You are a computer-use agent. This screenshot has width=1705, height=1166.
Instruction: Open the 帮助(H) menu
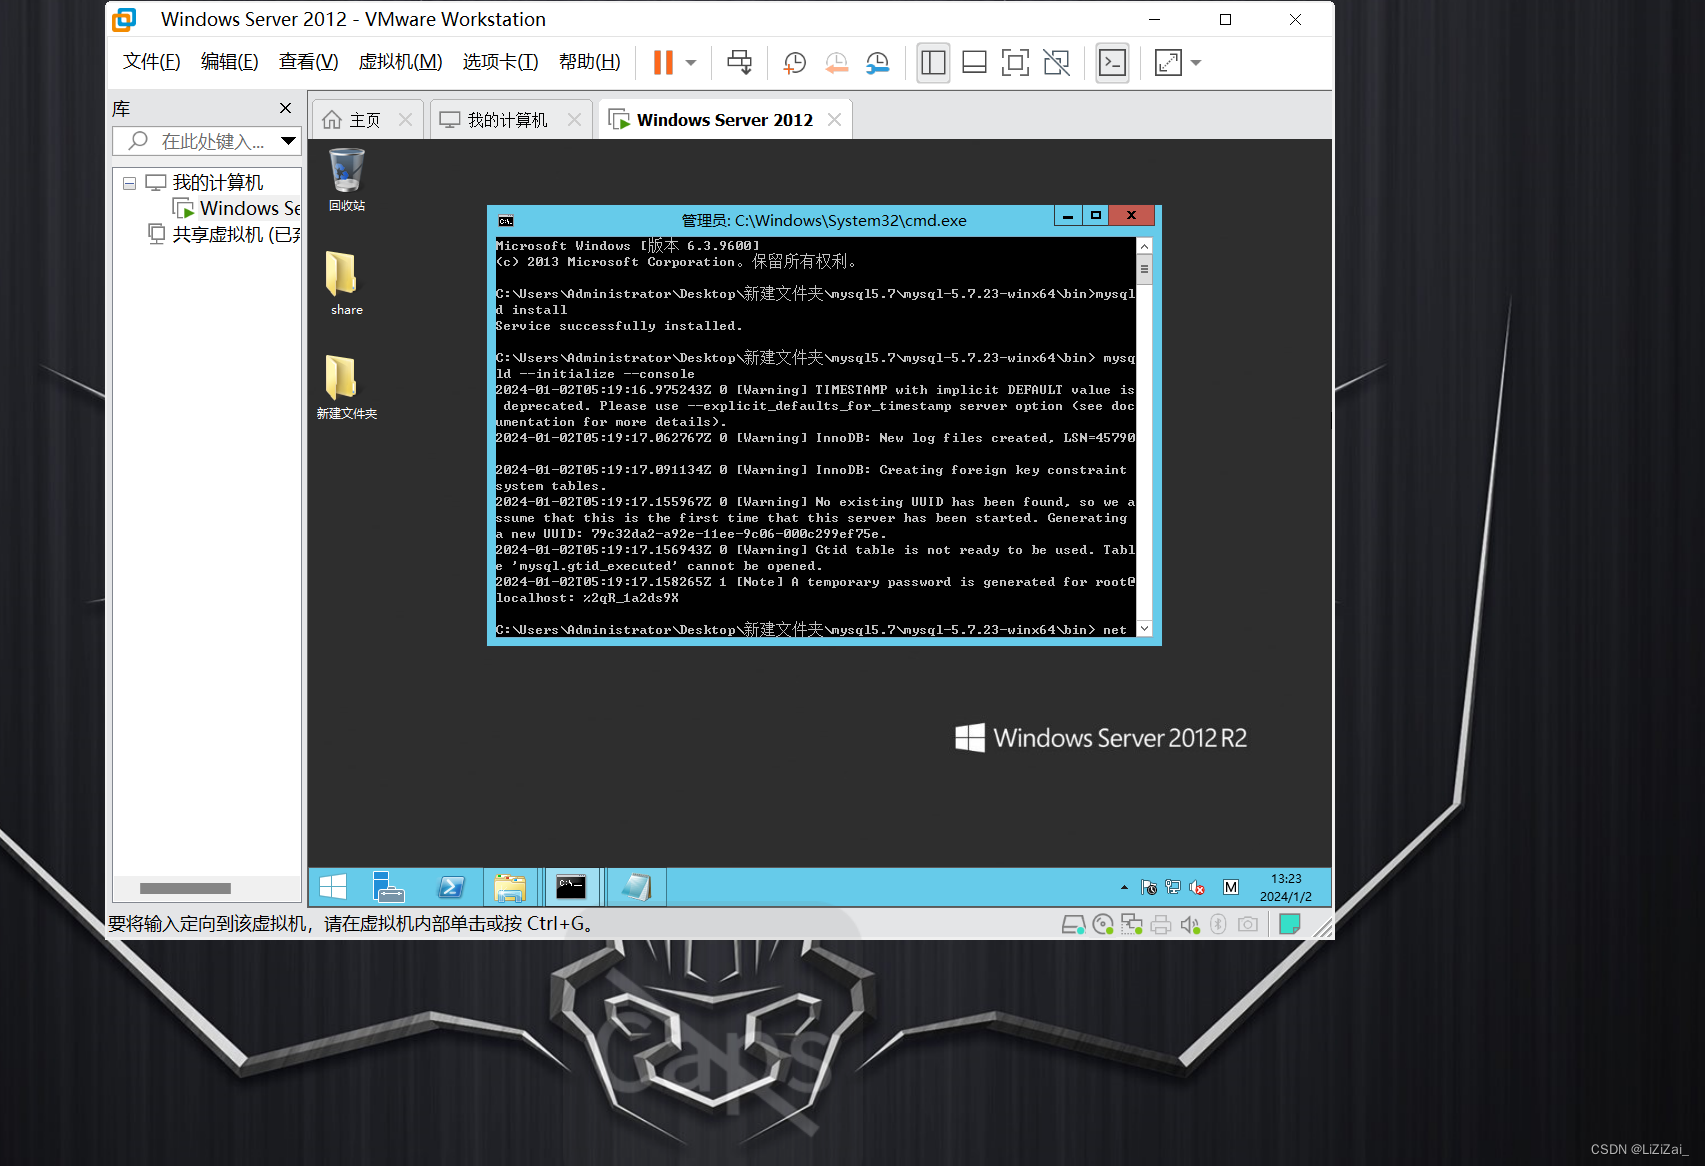(x=589, y=62)
